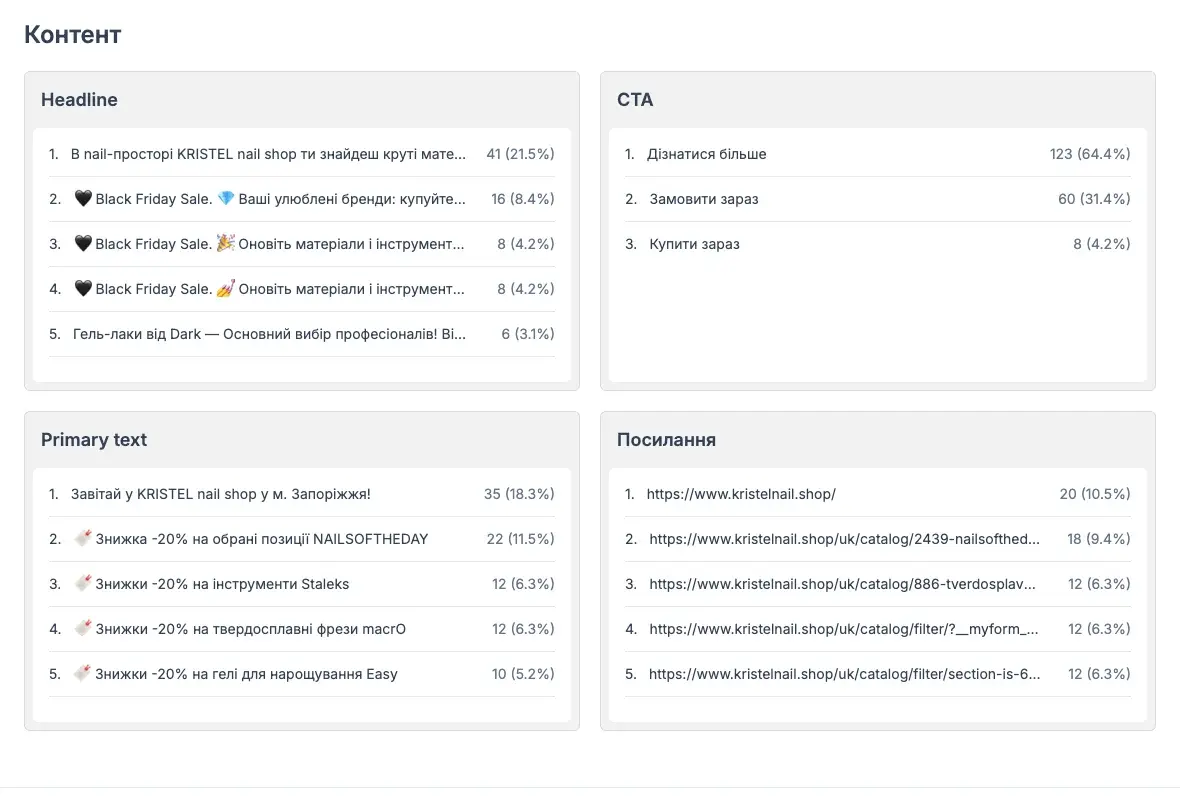This screenshot has height=800, width=1180.
Task: Select the CTA entry "Дізнатися більше"
Action: [x=707, y=154]
